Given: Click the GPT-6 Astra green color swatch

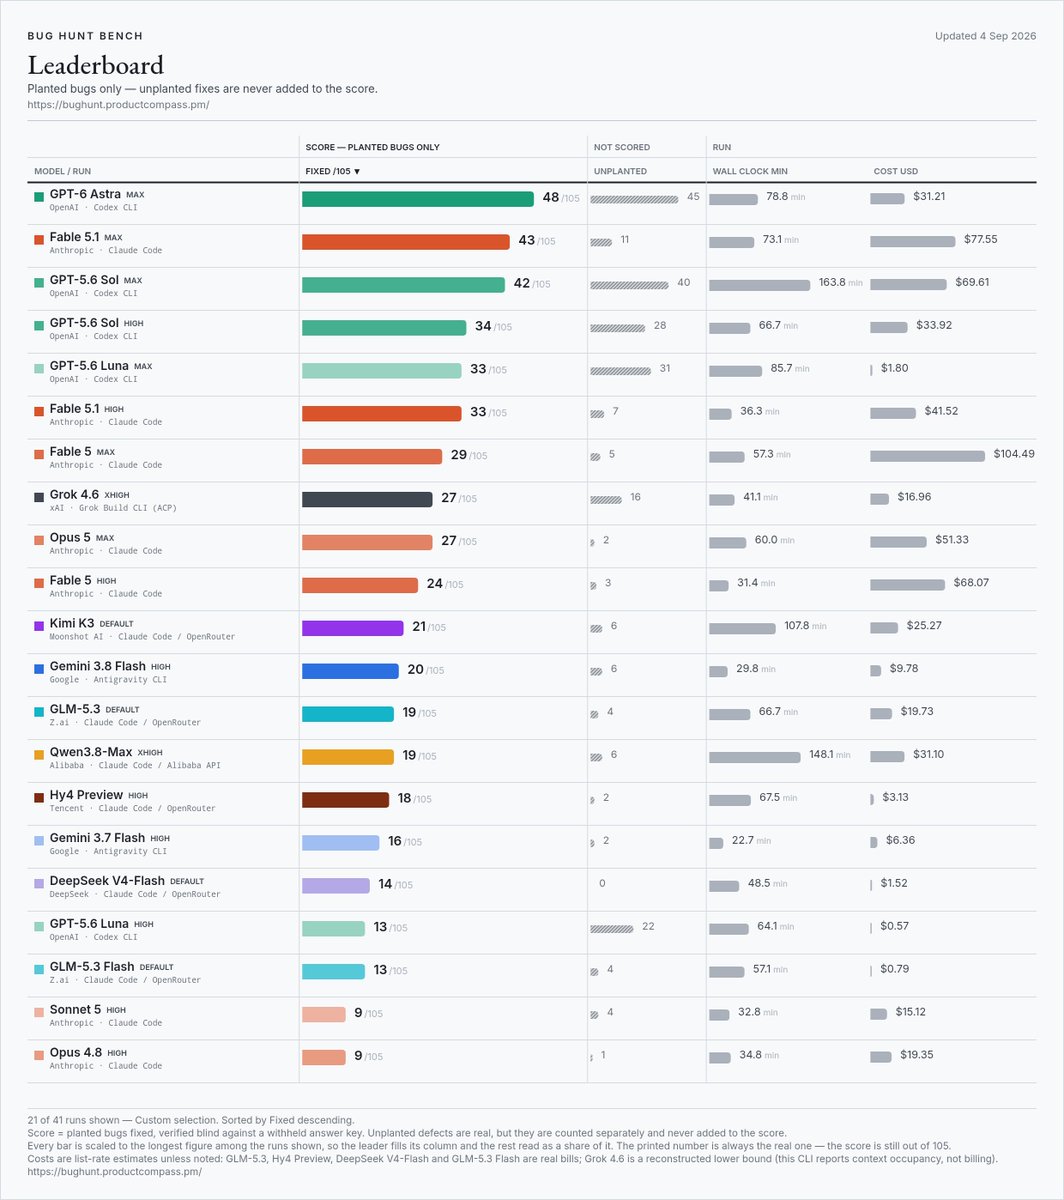Looking at the screenshot, I should click(x=39, y=196).
